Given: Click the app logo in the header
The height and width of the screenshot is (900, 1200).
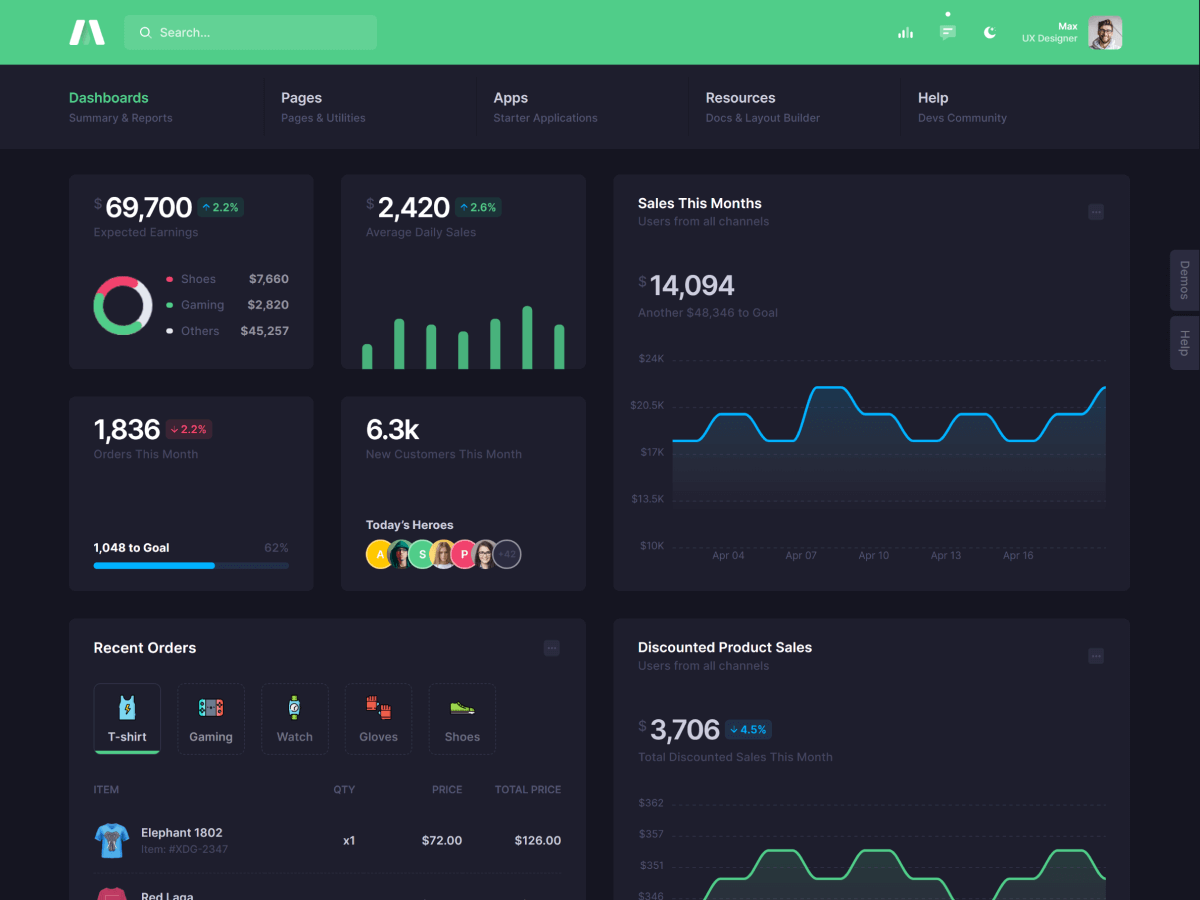Looking at the screenshot, I should tap(87, 32).
